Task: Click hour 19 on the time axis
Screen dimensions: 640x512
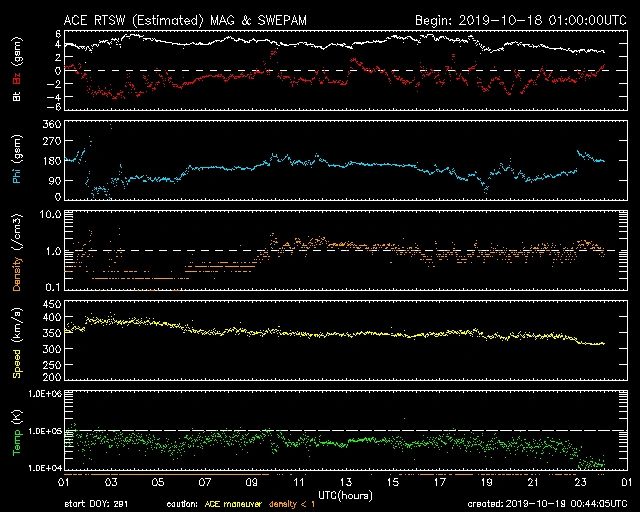Action: pos(485,483)
